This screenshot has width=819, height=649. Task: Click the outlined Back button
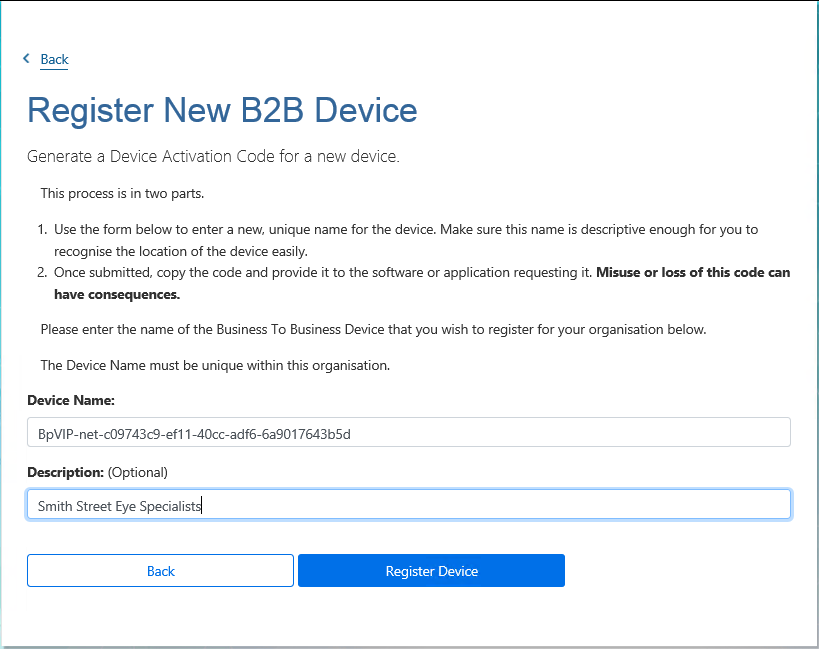[160, 571]
